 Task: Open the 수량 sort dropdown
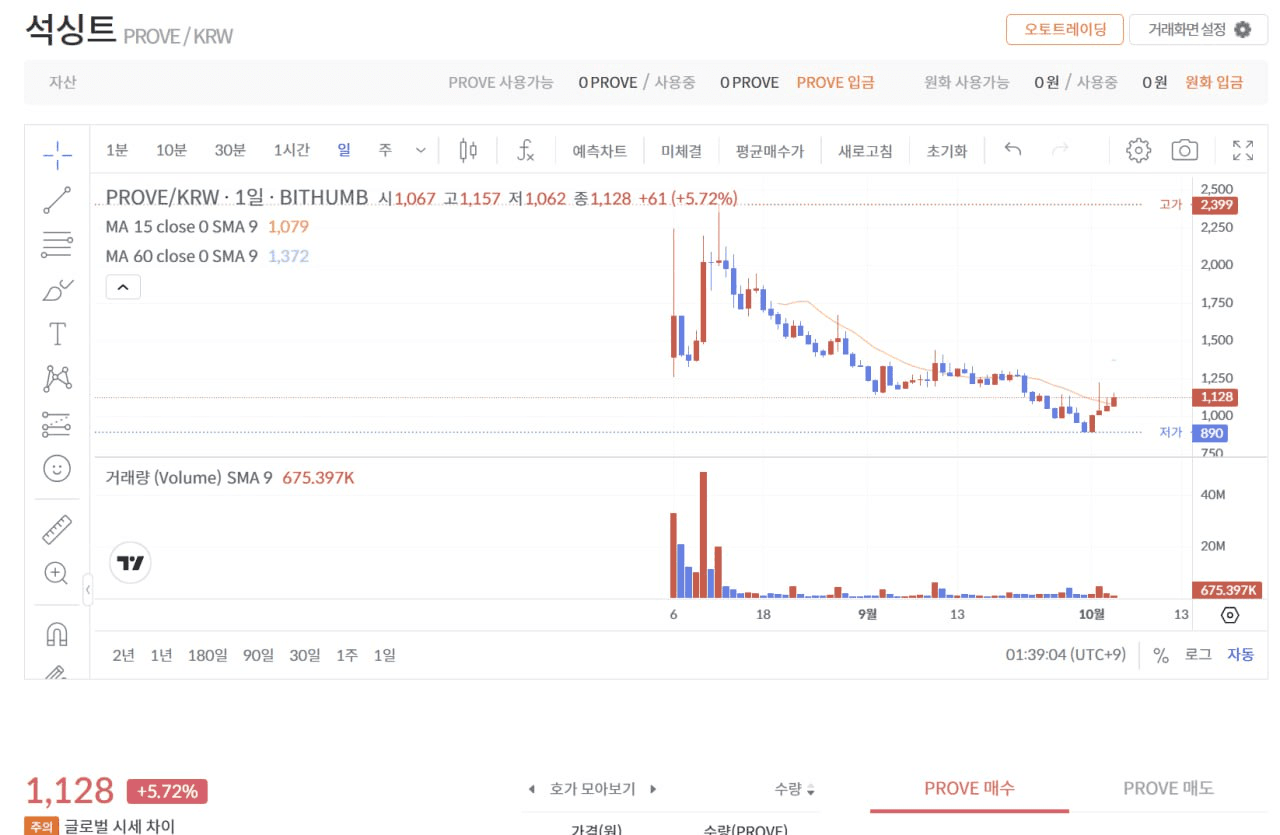795,790
